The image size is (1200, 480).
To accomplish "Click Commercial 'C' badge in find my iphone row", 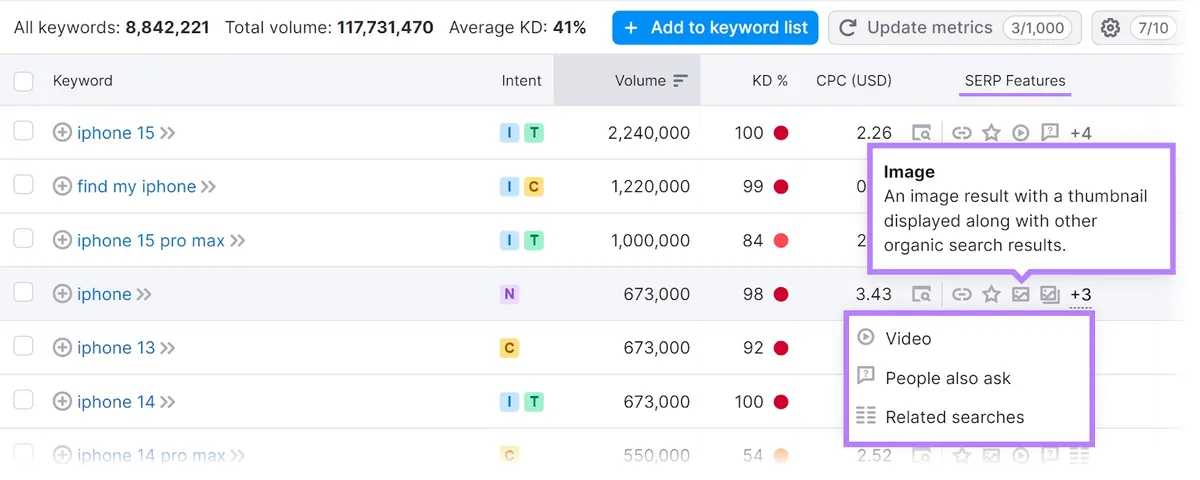I will coord(534,186).
